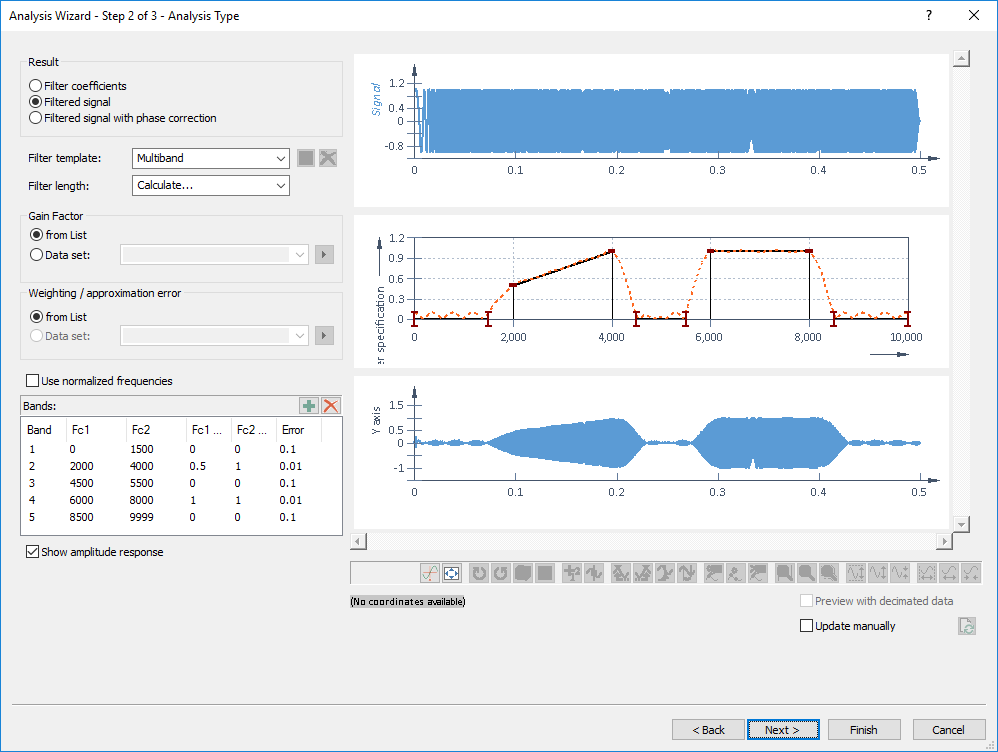Select the 4000 cell in Bands table

coord(141,466)
